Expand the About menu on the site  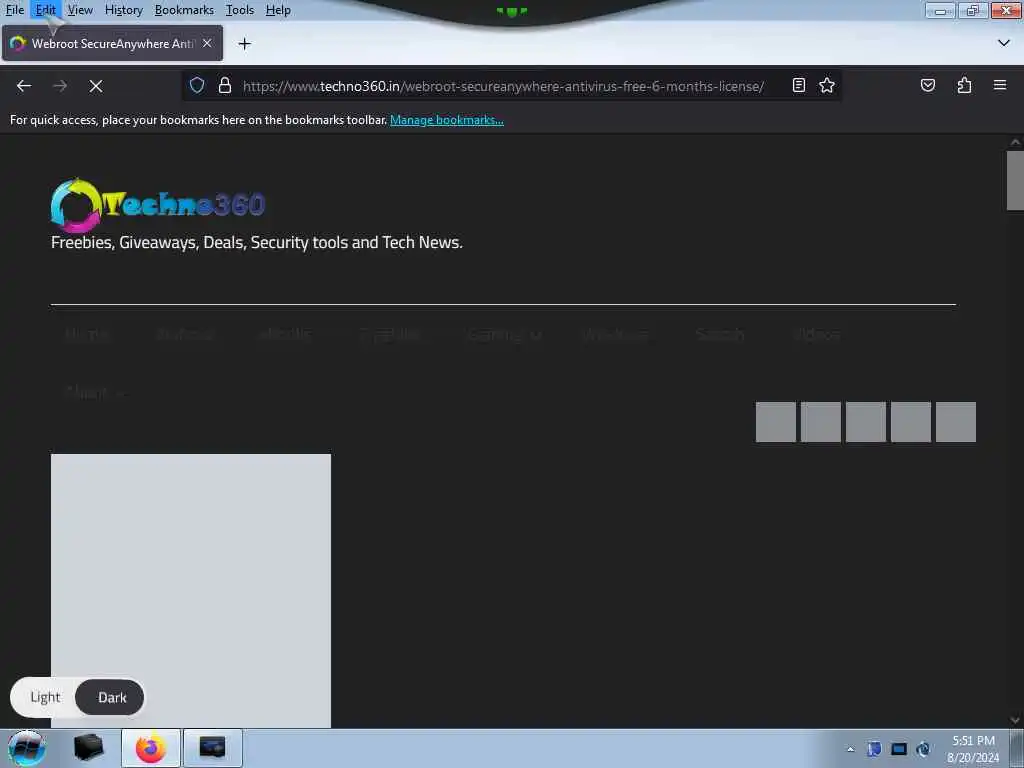pyautogui.click(x=95, y=392)
